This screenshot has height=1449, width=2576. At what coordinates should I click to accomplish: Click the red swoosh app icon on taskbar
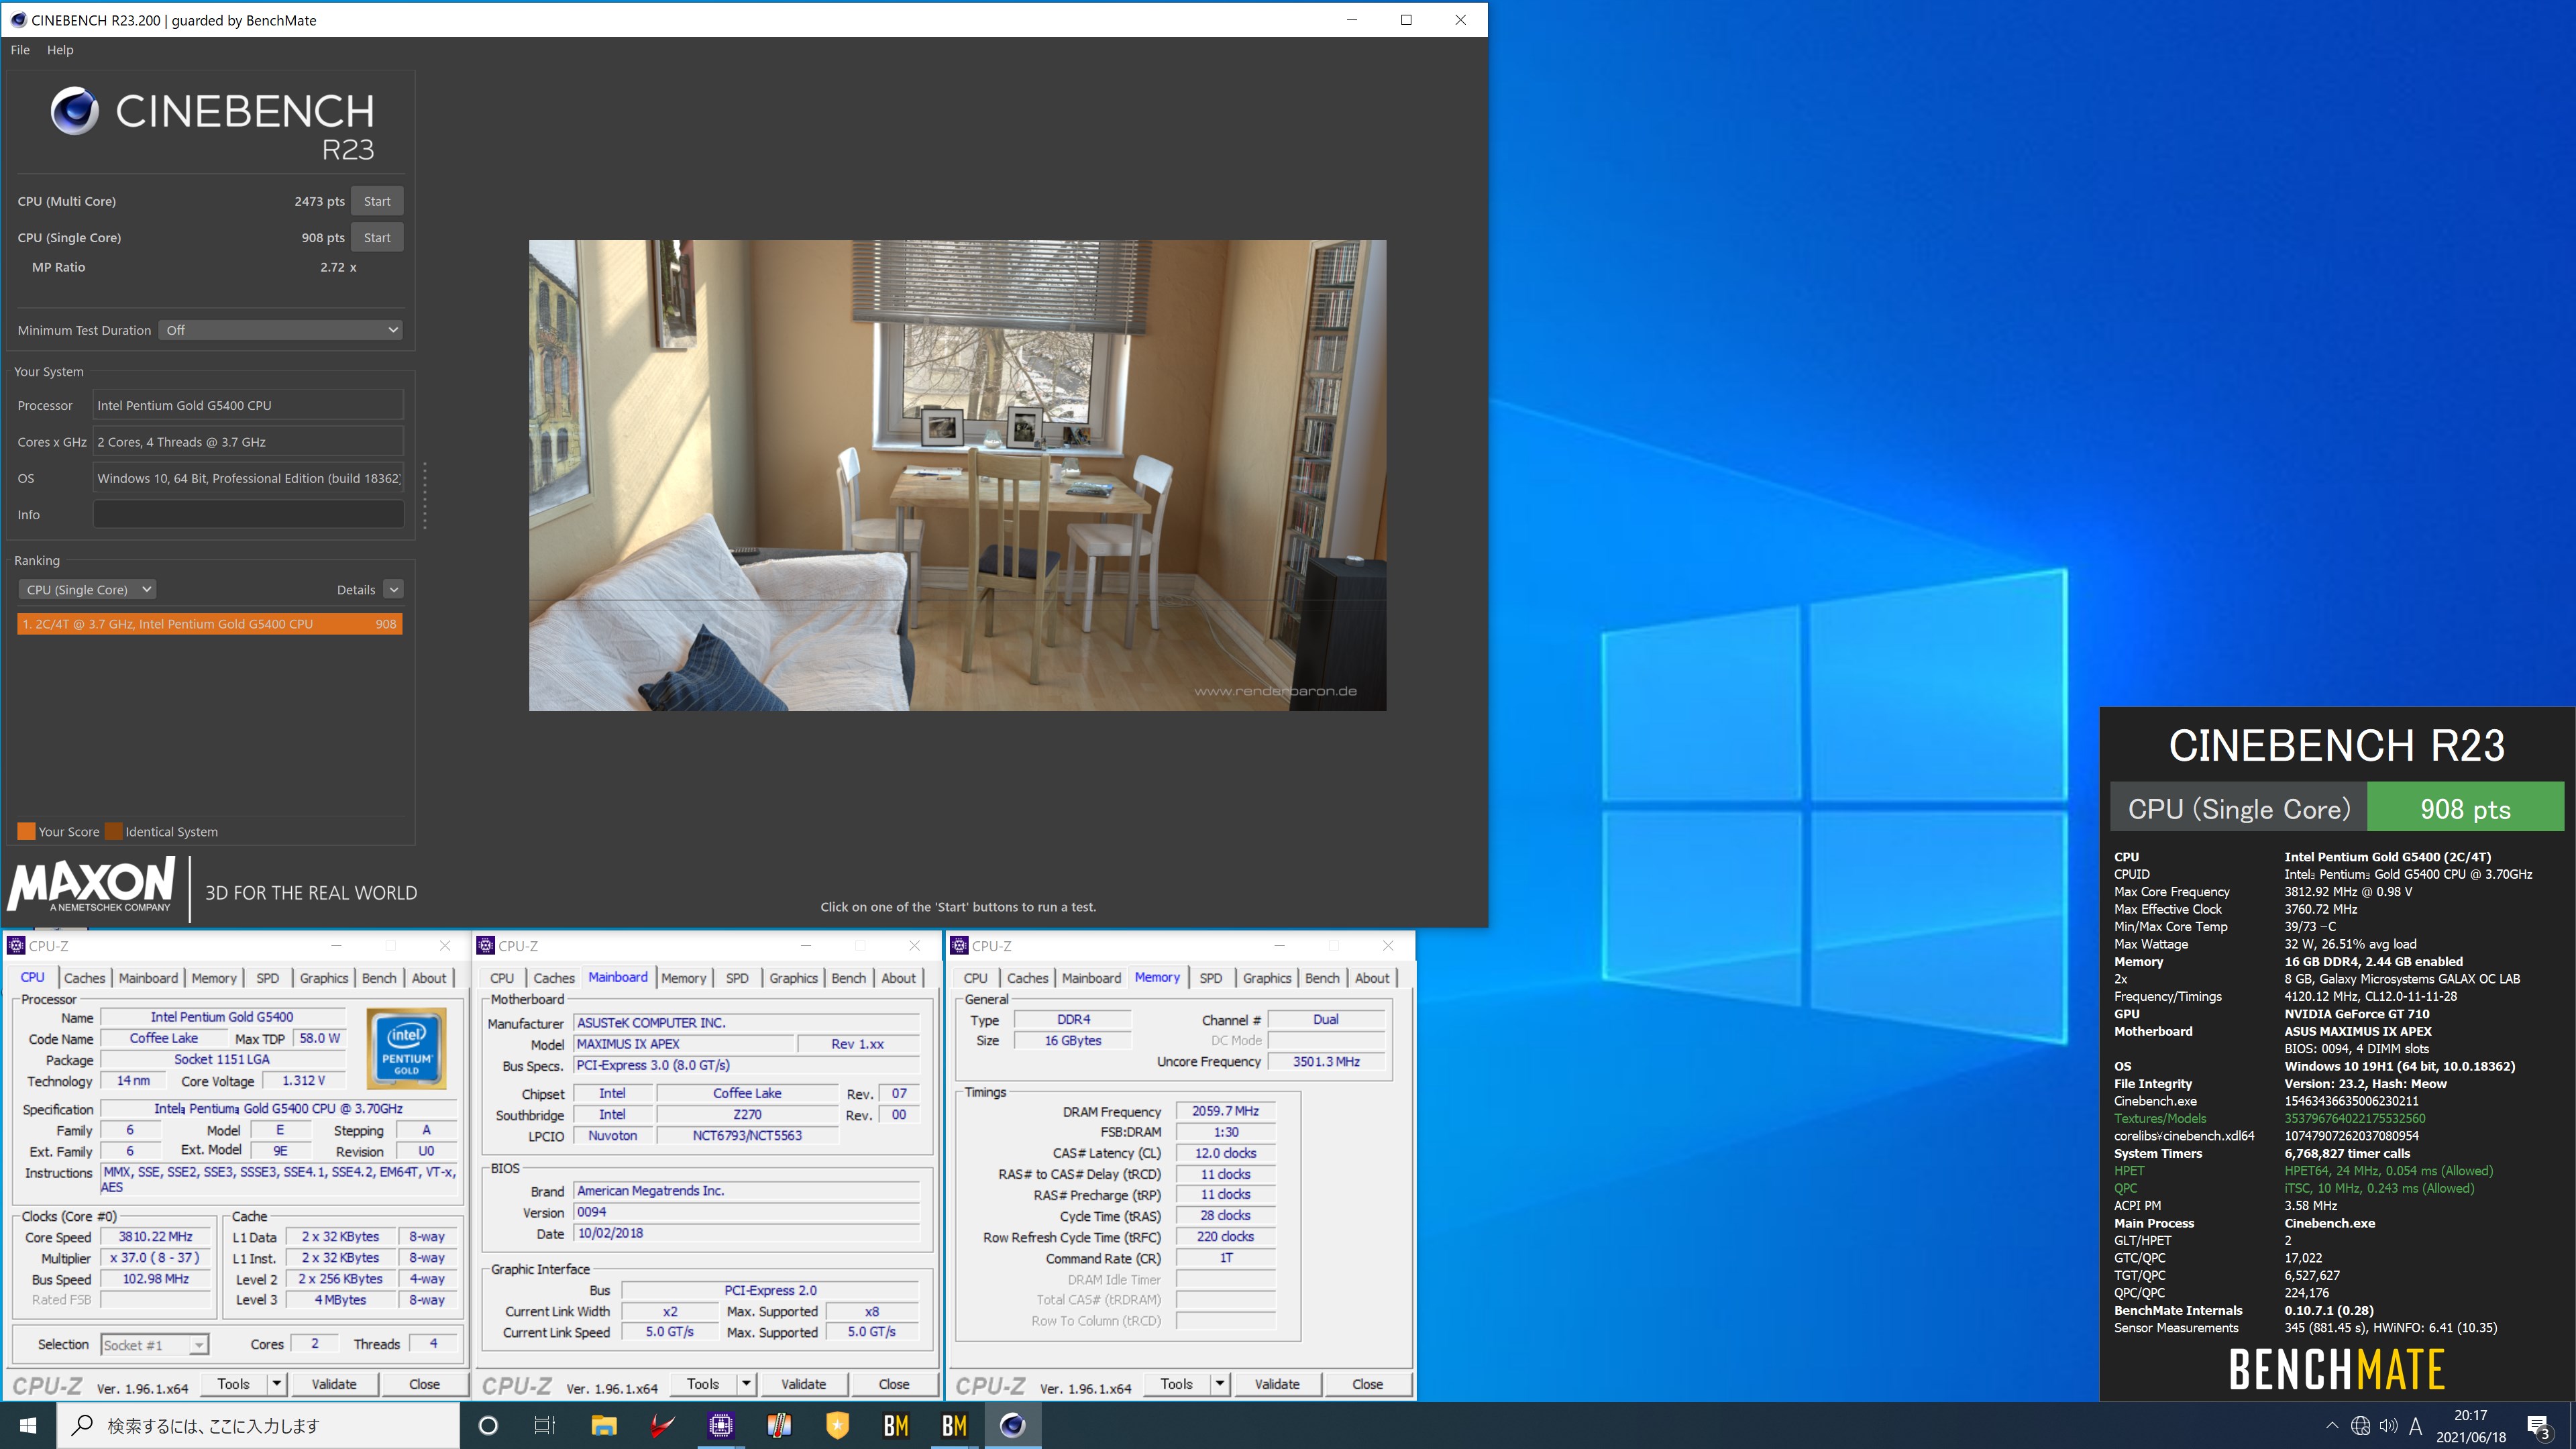tap(662, 1425)
